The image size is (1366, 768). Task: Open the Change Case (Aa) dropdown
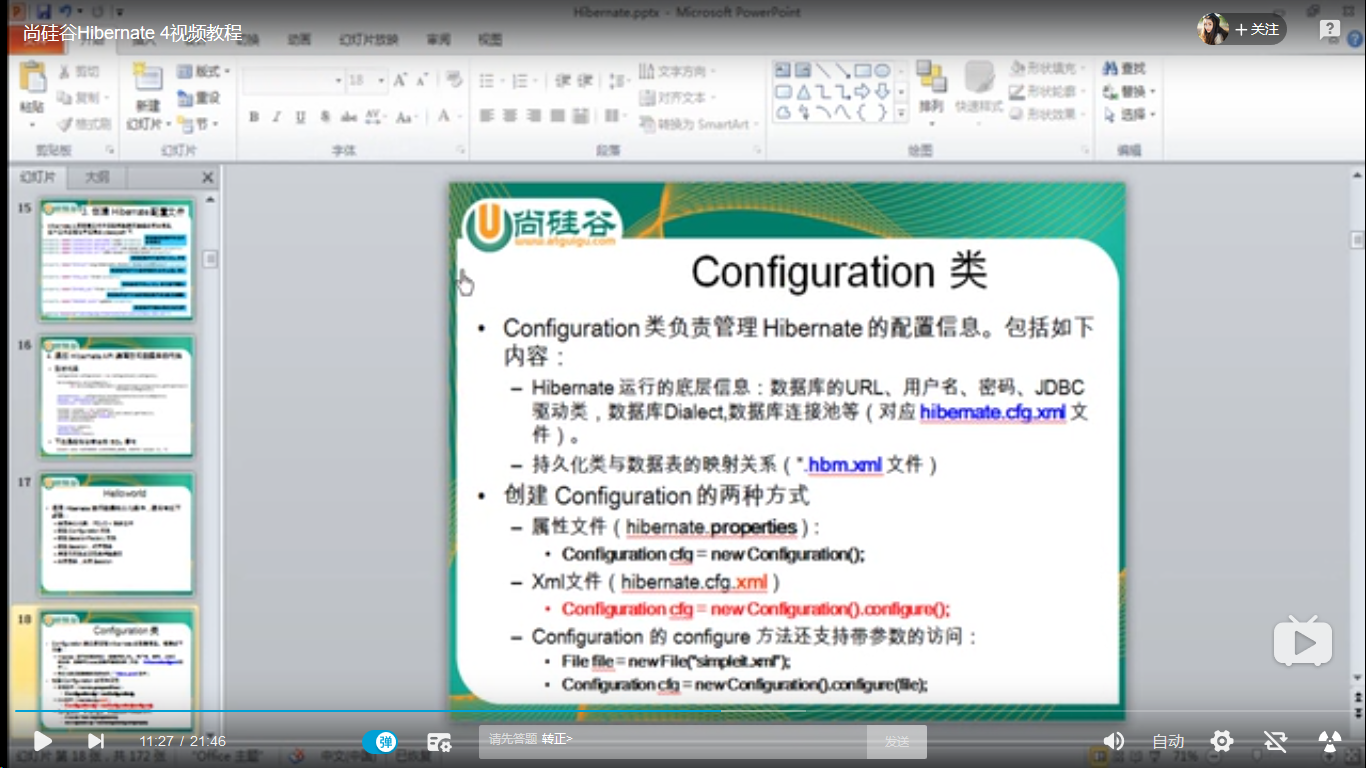(406, 117)
